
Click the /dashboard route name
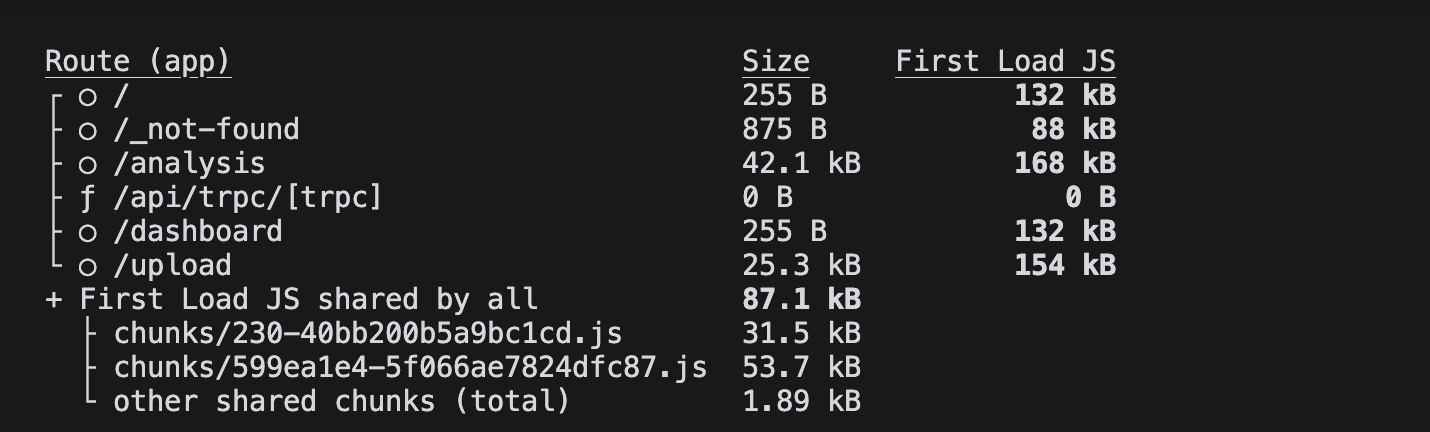coord(198,231)
